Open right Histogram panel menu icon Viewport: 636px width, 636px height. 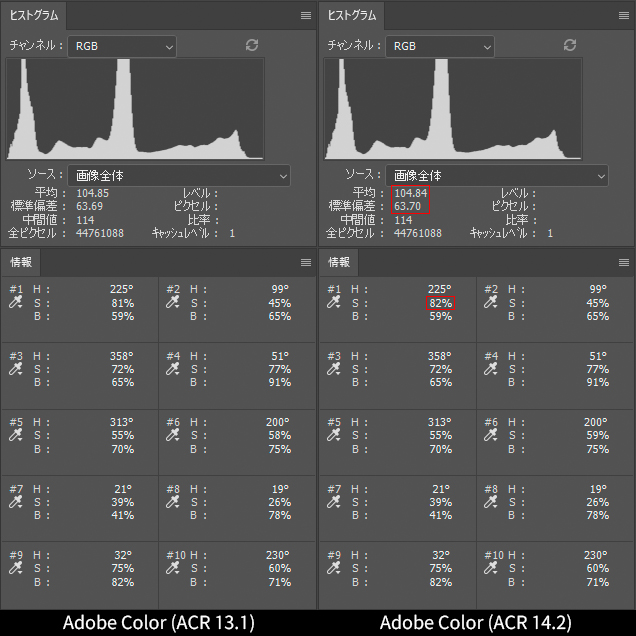(624, 15)
